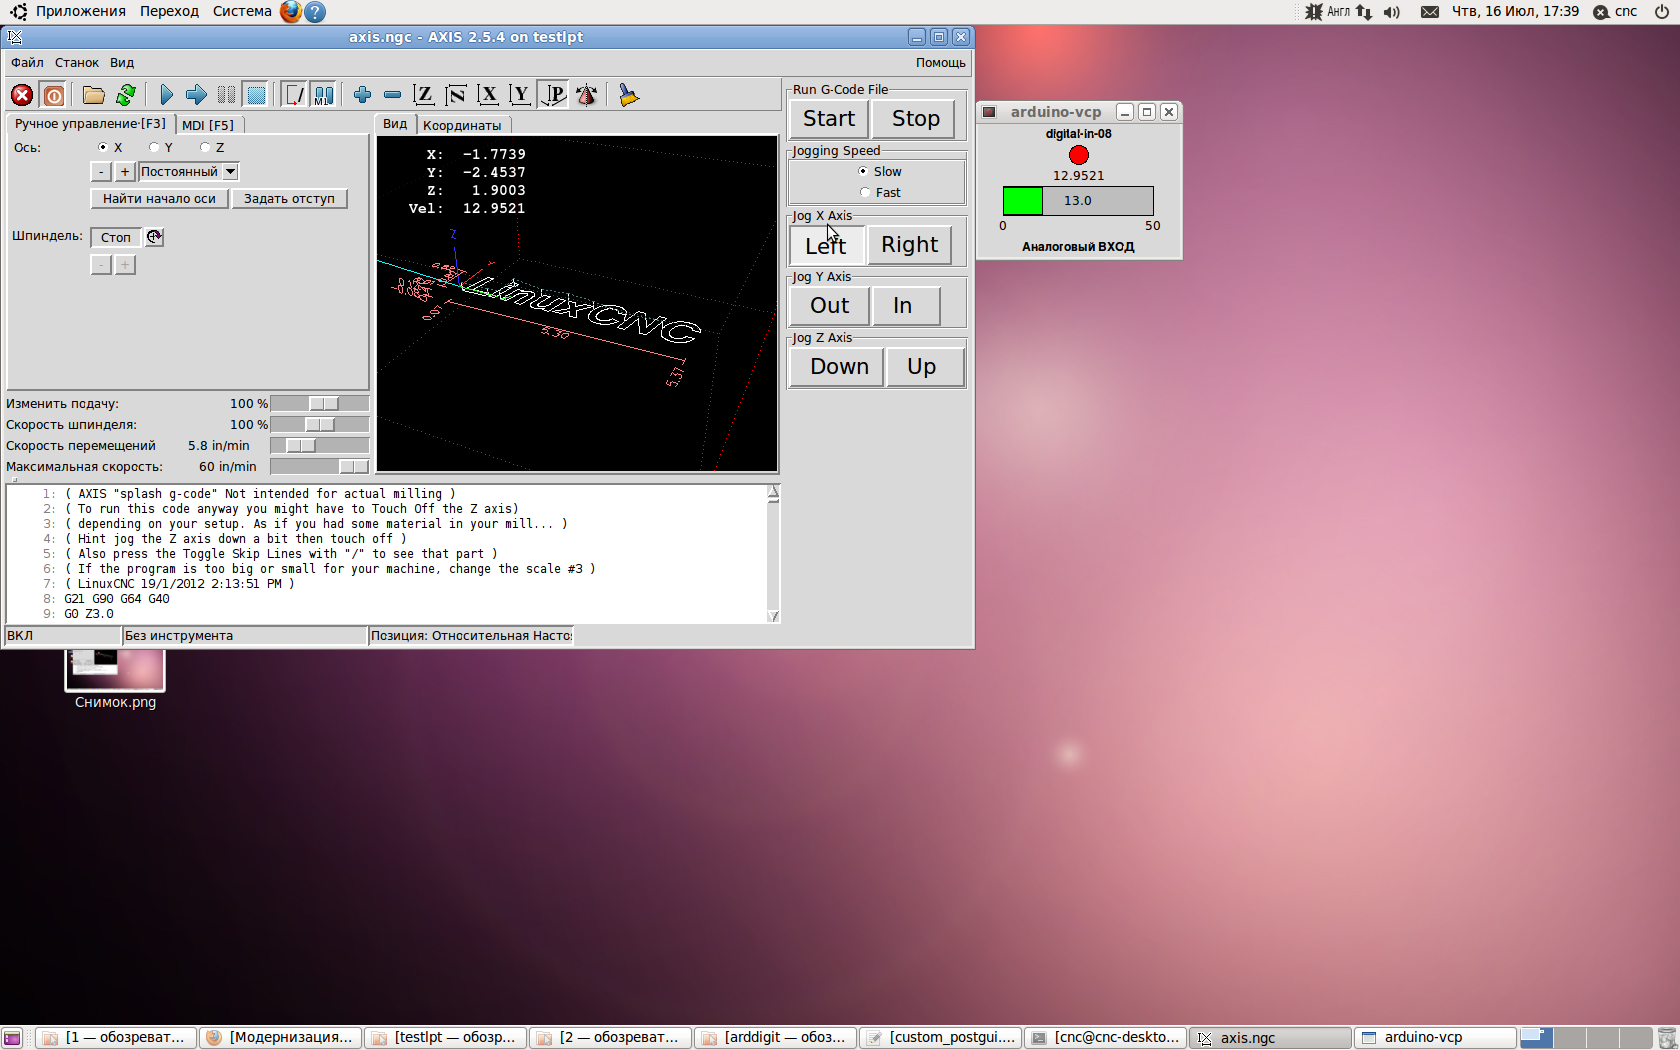
Task: Switch to the Координаты tab
Action: coord(461,125)
